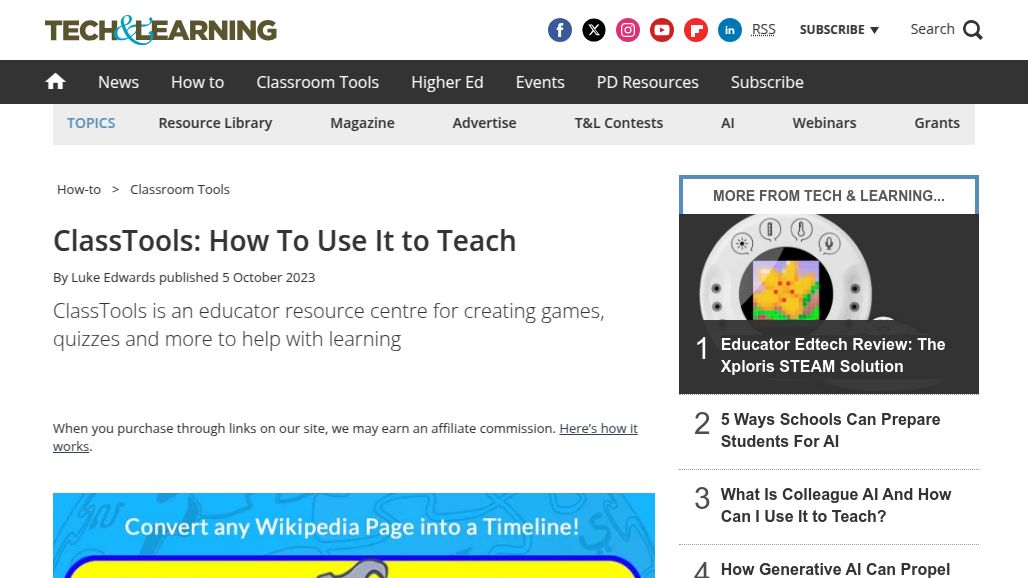Image resolution: width=1028 pixels, height=578 pixels.
Task: Open the Events menu item
Action: click(x=540, y=82)
